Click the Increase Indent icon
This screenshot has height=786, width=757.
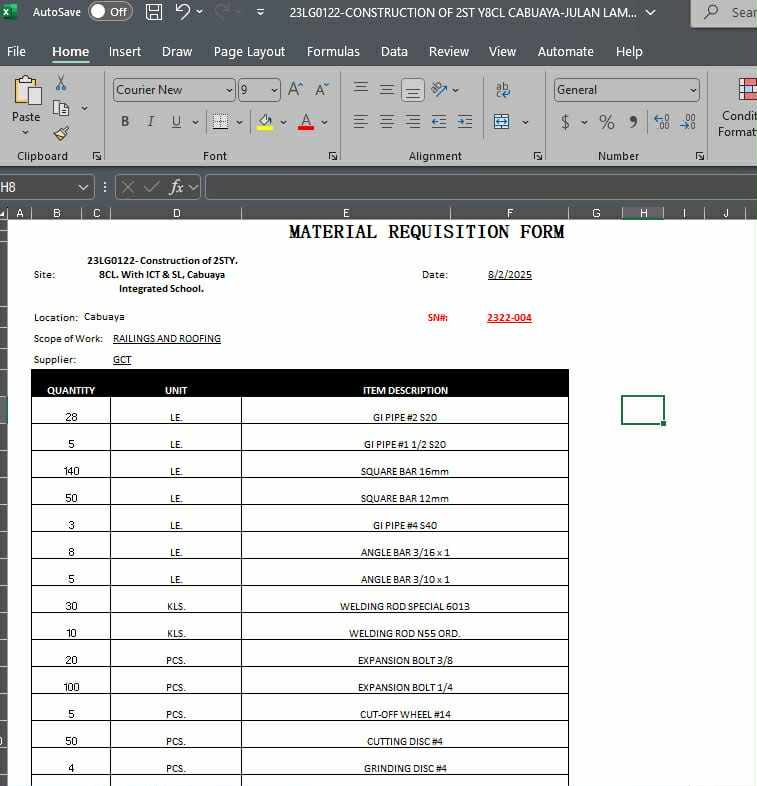coord(465,122)
